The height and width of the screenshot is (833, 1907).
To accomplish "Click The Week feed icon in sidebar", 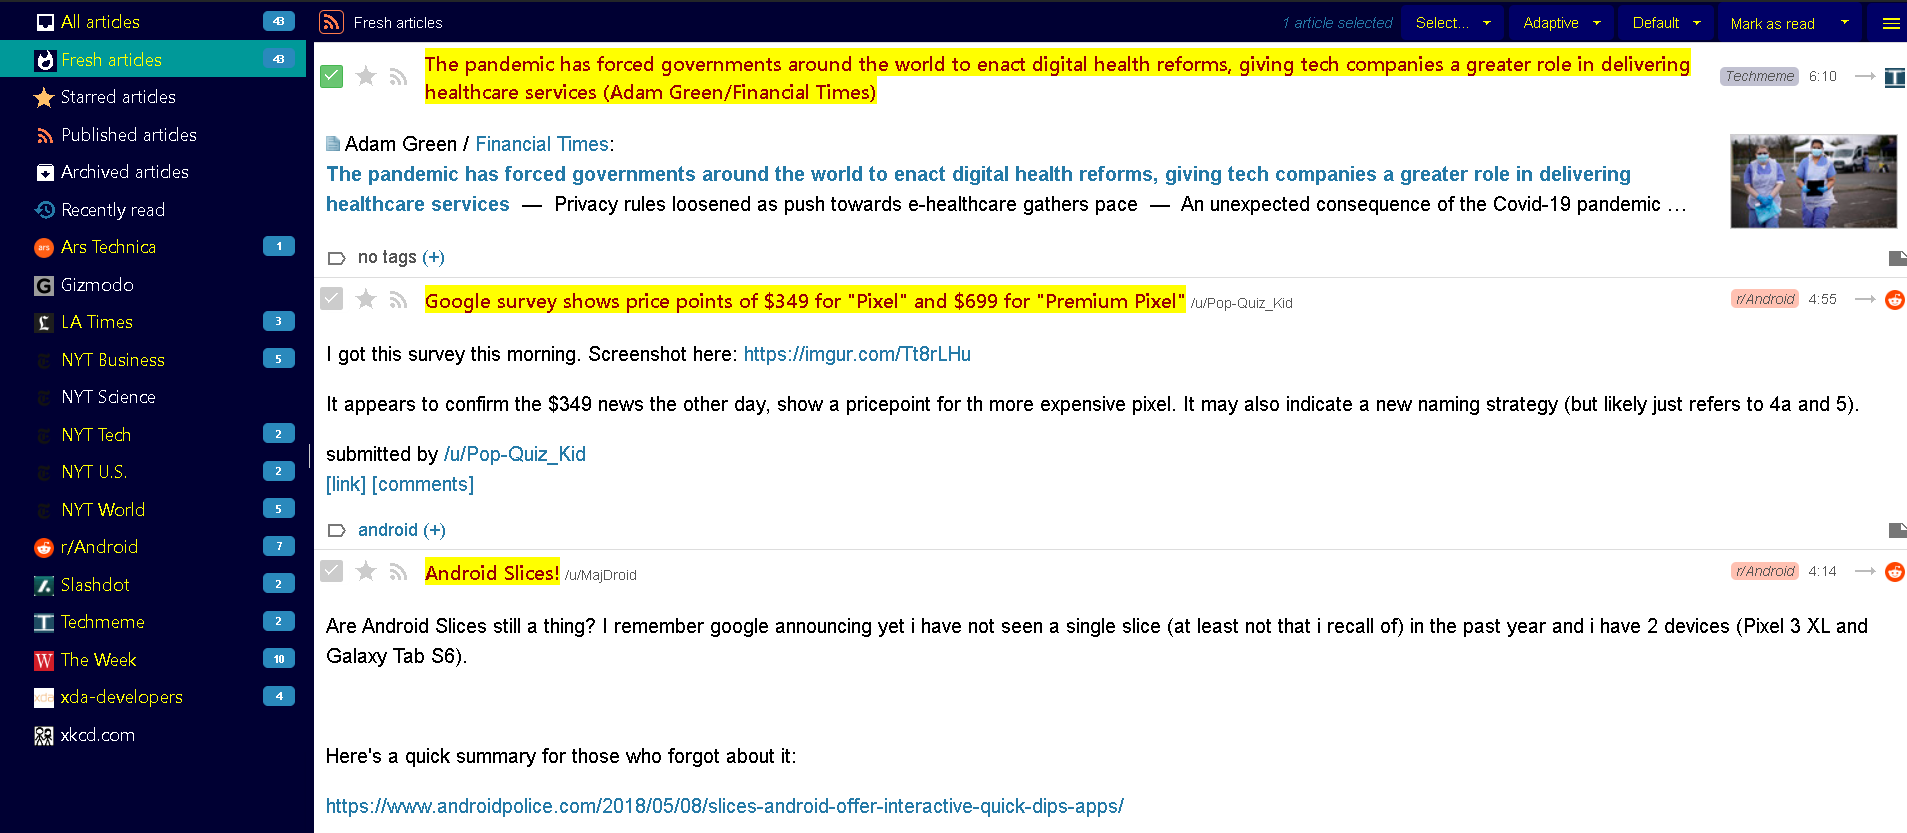I will 44,661.
